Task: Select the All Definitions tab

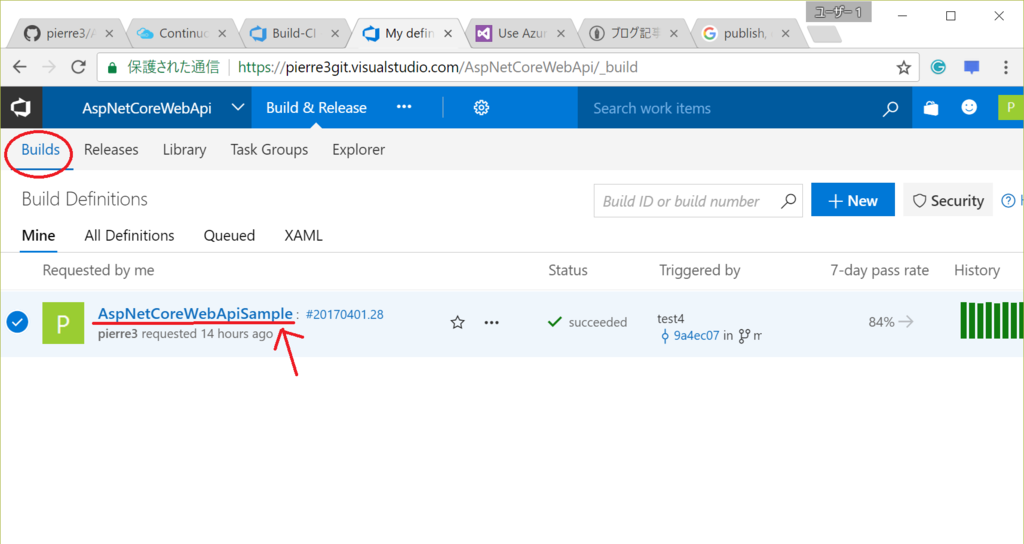Action: pyautogui.click(x=129, y=236)
